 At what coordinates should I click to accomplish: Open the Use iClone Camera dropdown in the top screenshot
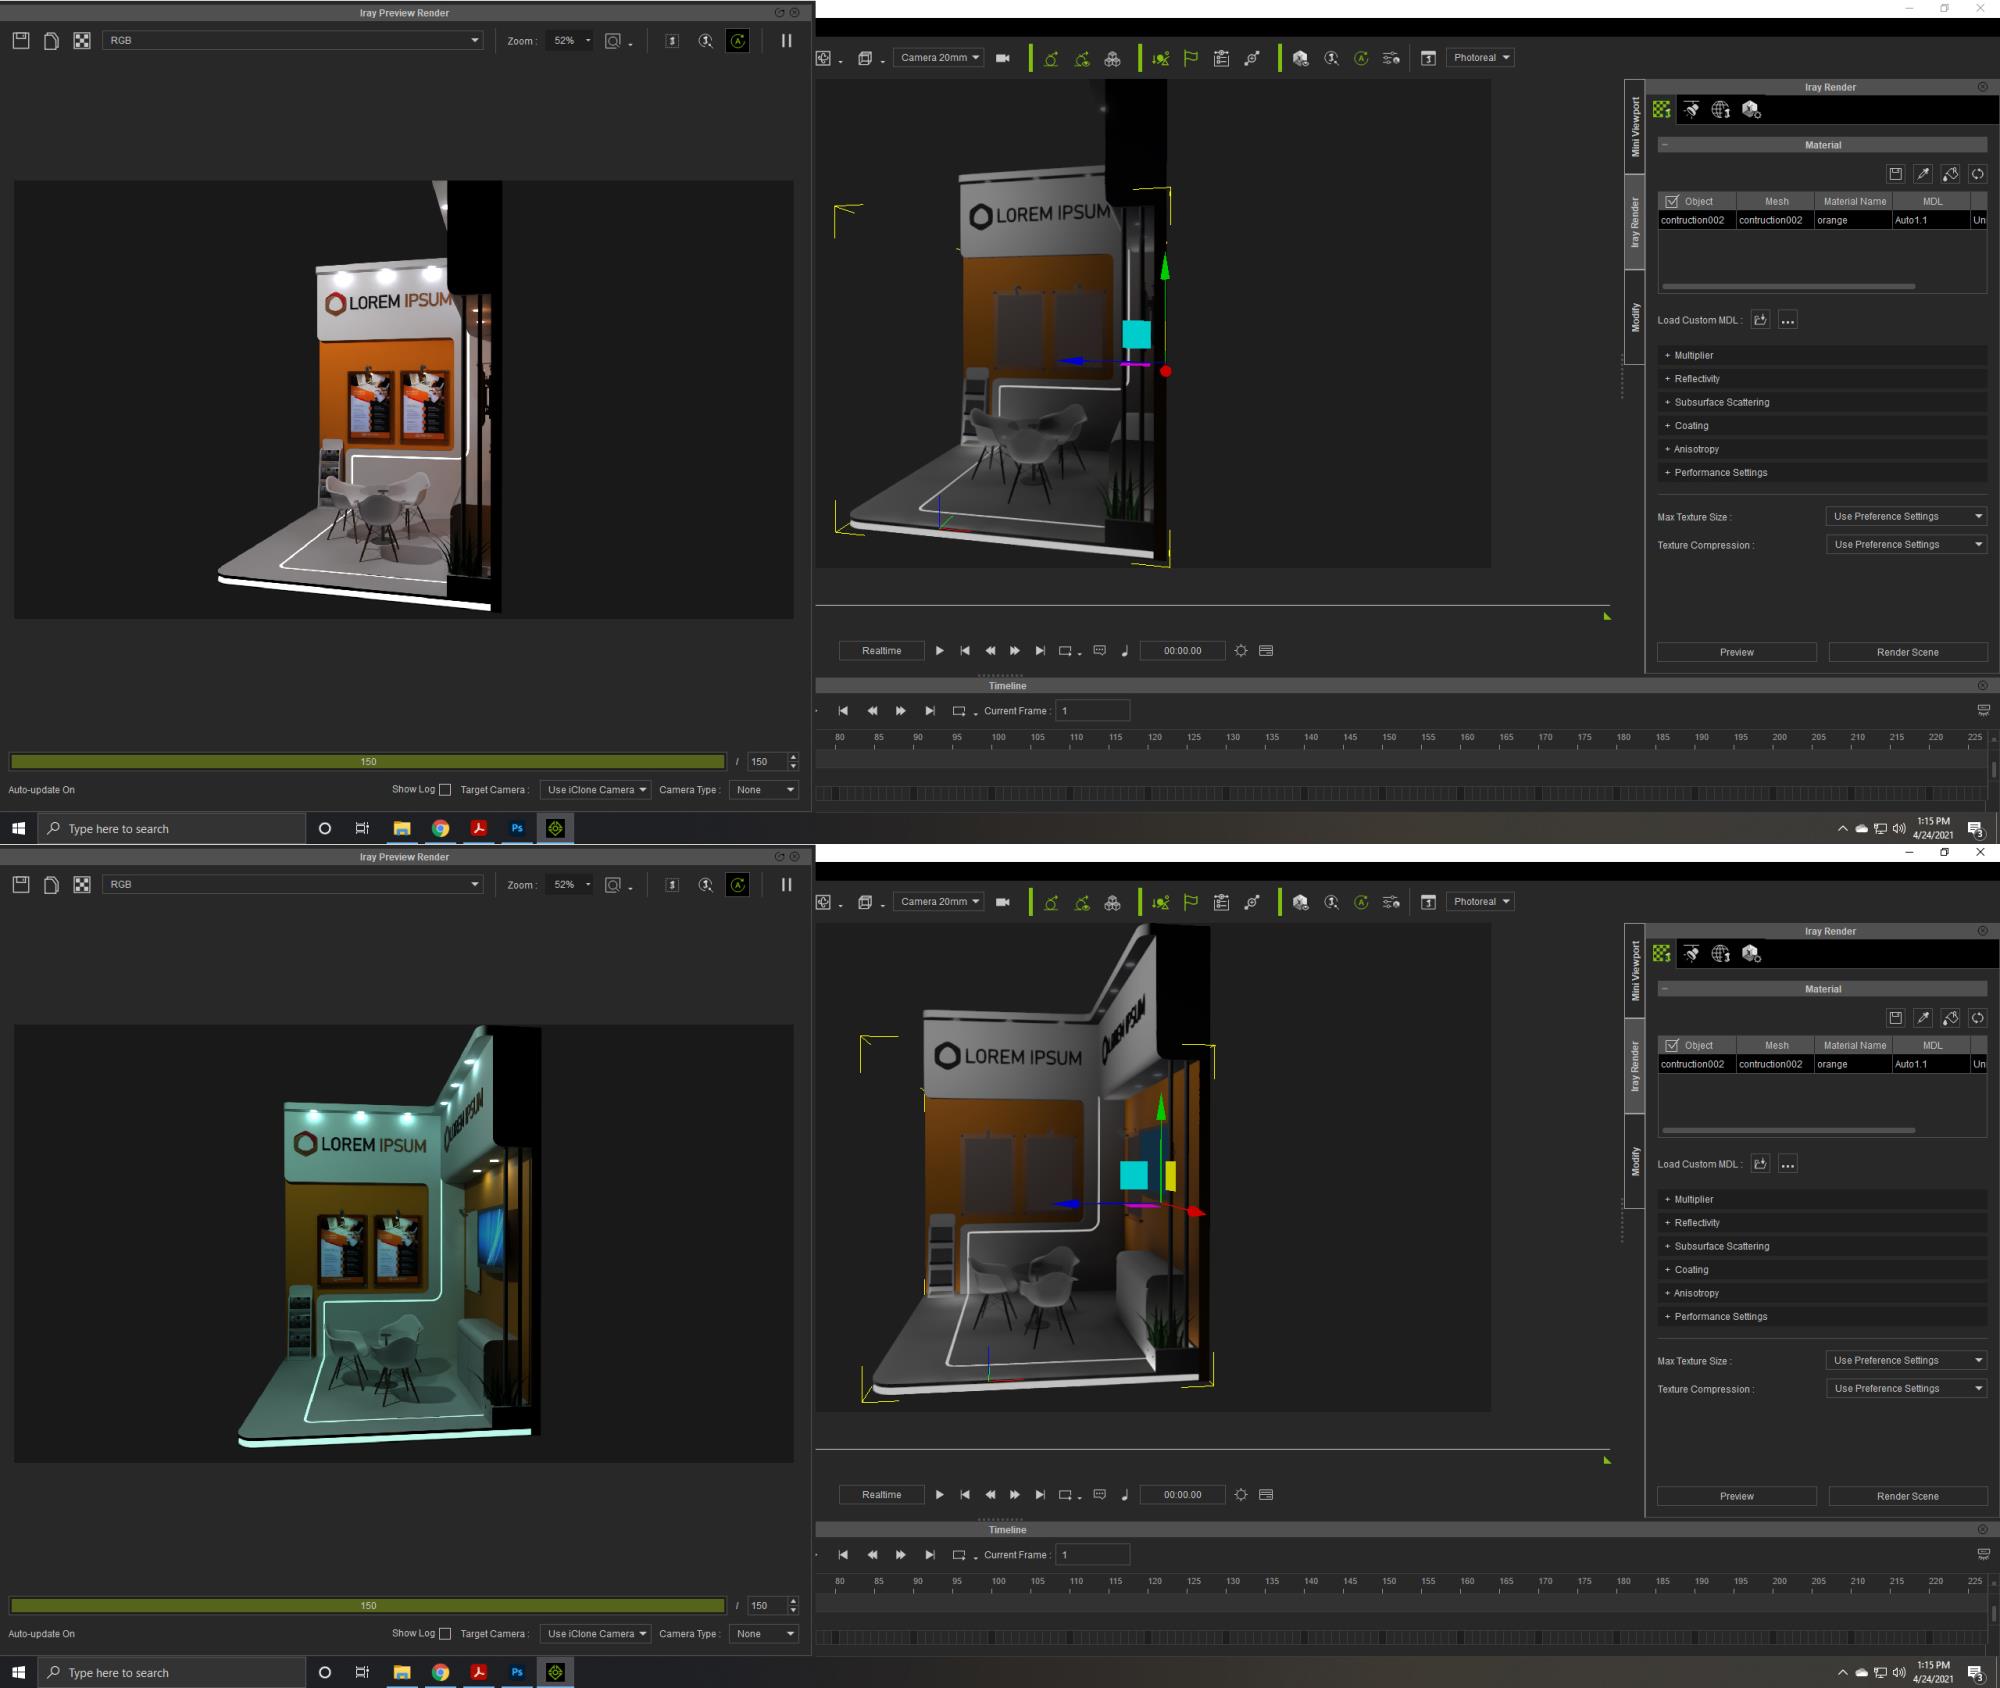(x=596, y=790)
